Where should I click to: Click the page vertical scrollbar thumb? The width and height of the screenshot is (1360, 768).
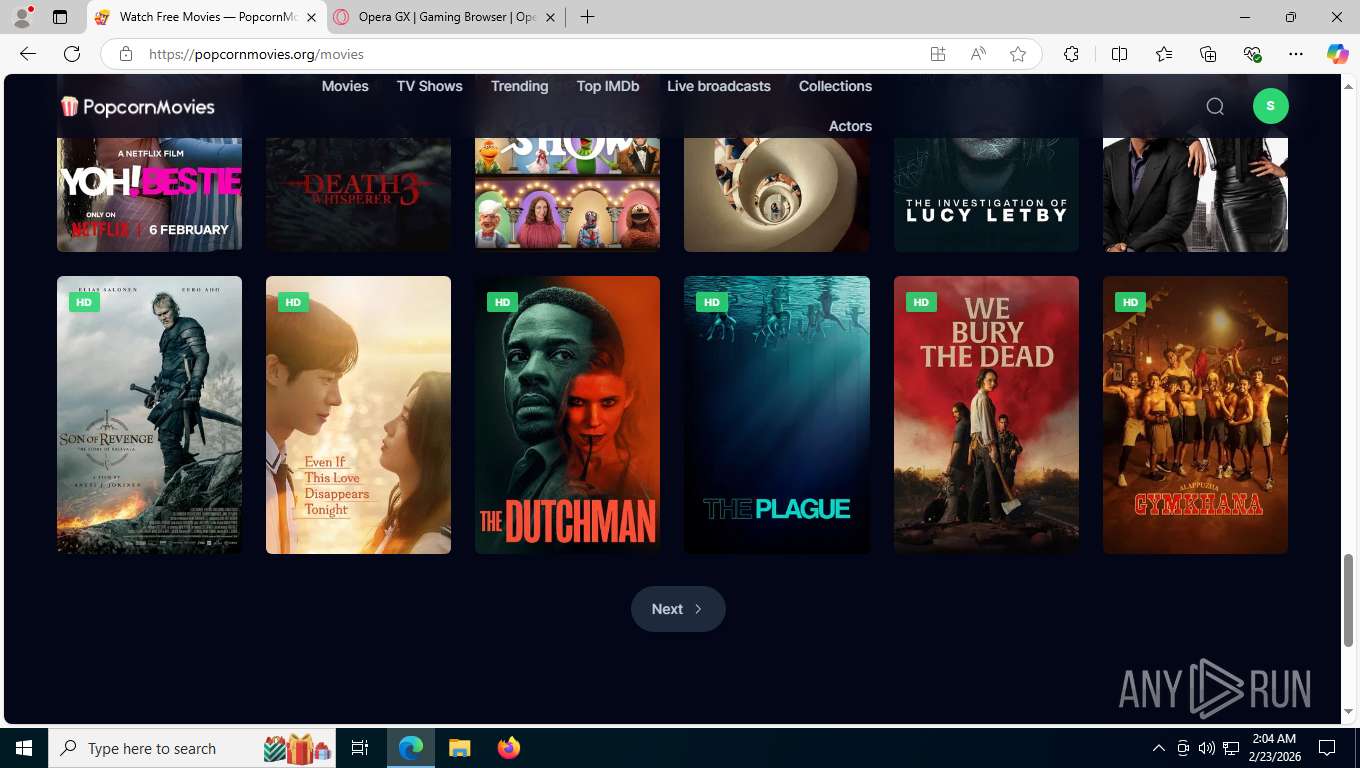coord(1348,599)
